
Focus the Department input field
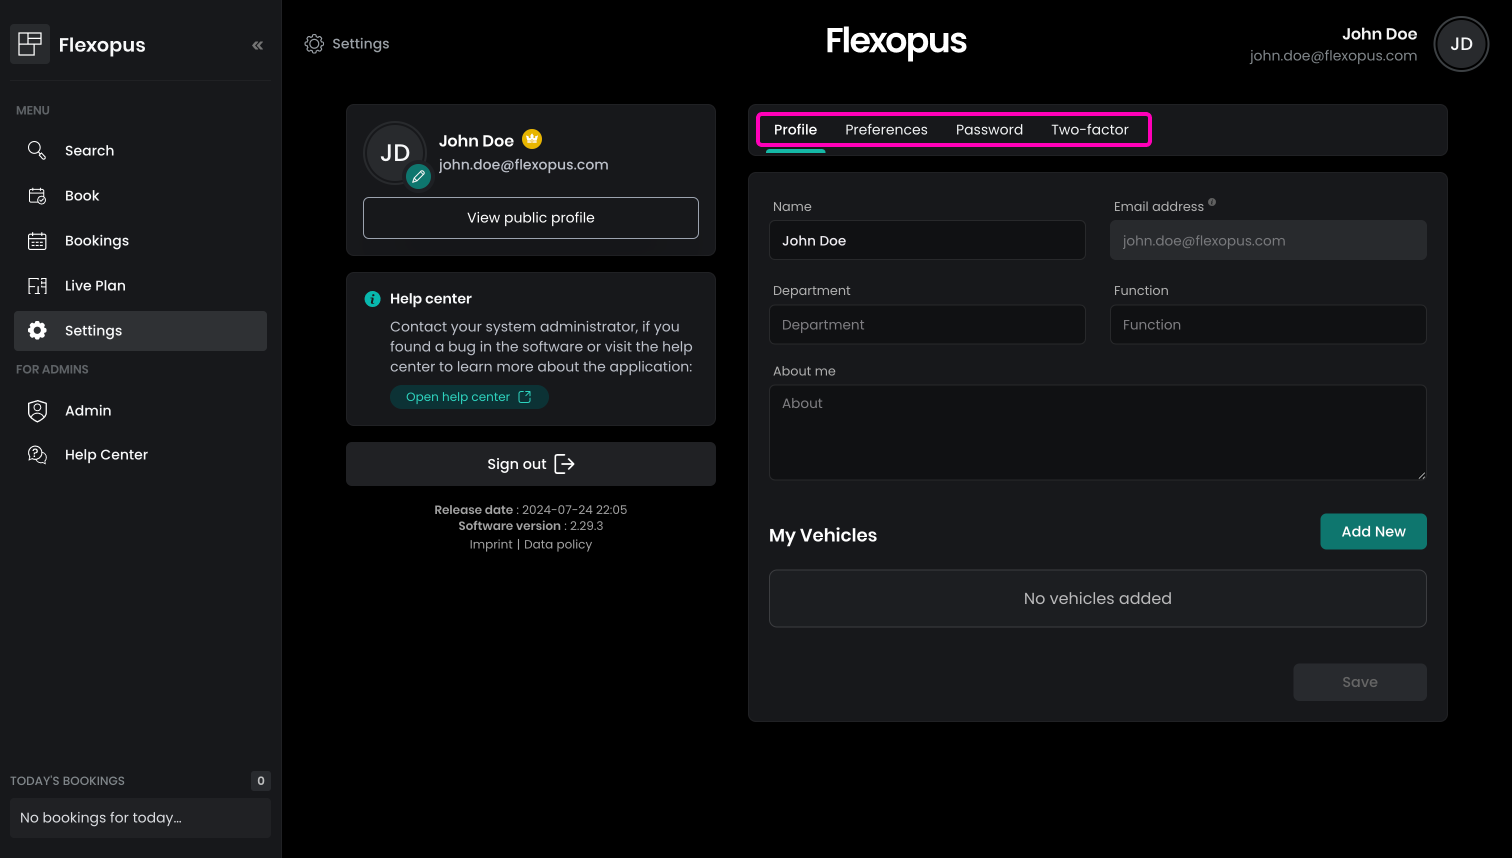(926, 325)
